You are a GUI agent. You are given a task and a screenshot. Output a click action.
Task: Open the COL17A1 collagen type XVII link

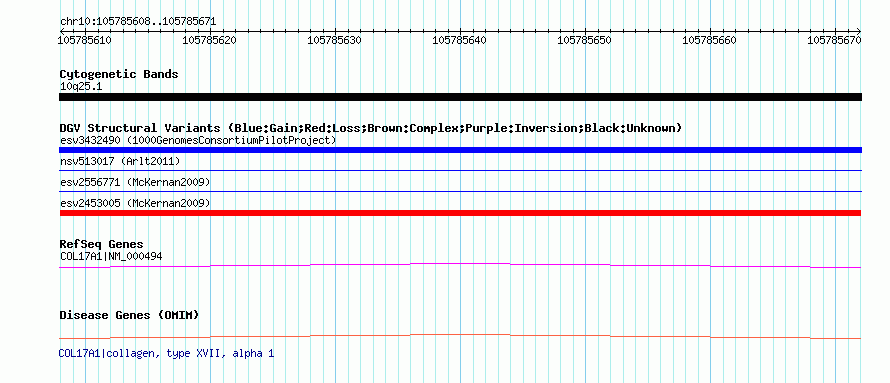166,353
